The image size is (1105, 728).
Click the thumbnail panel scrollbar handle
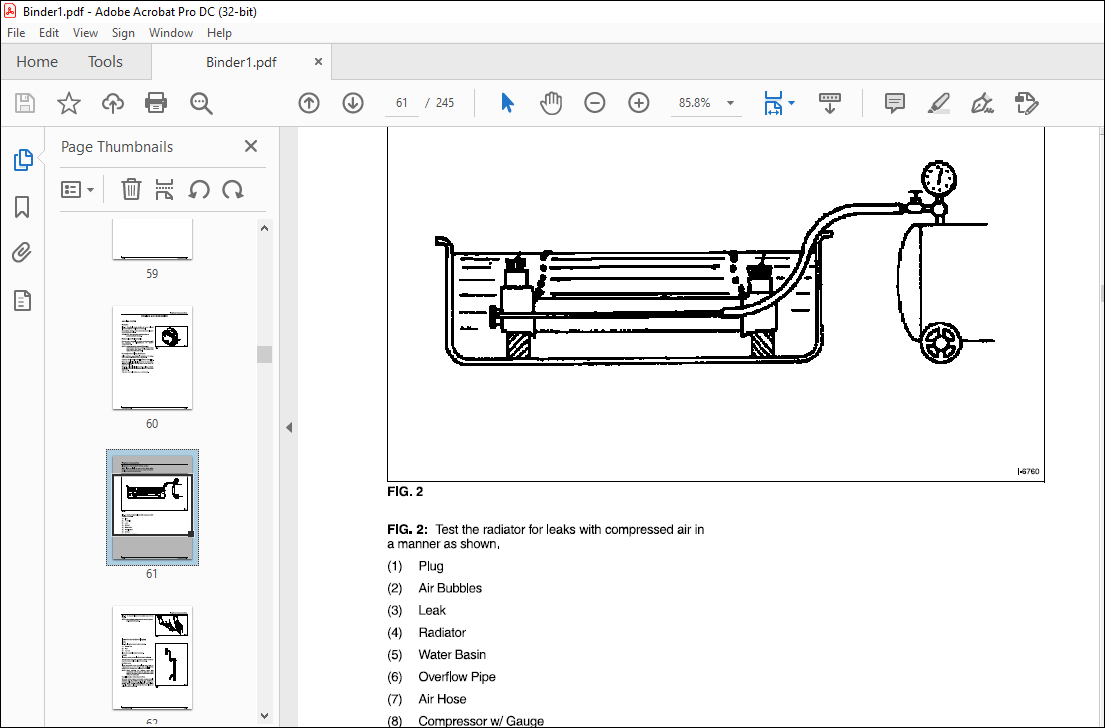[x=264, y=354]
